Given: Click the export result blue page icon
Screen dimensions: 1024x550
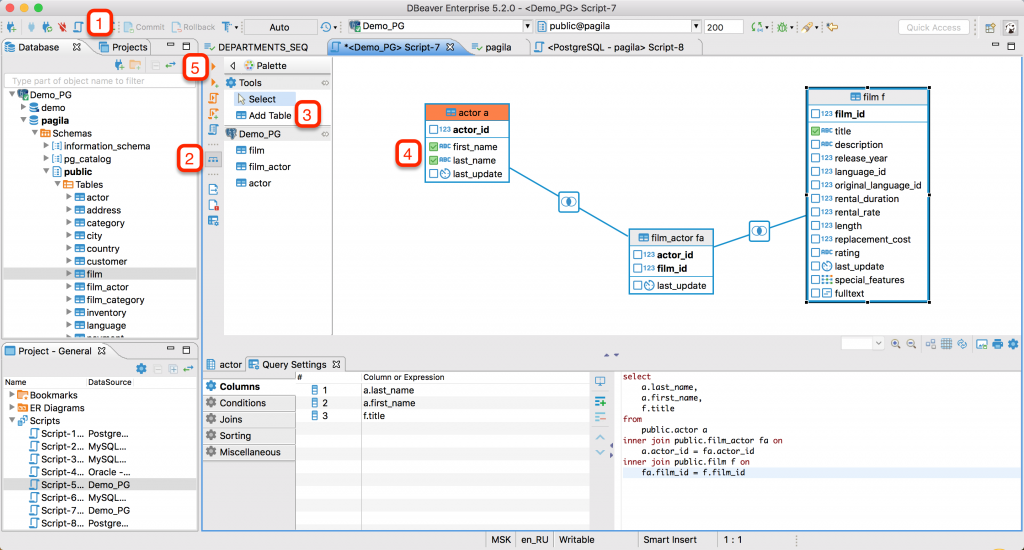Looking at the screenshot, I should (x=214, y=189).
